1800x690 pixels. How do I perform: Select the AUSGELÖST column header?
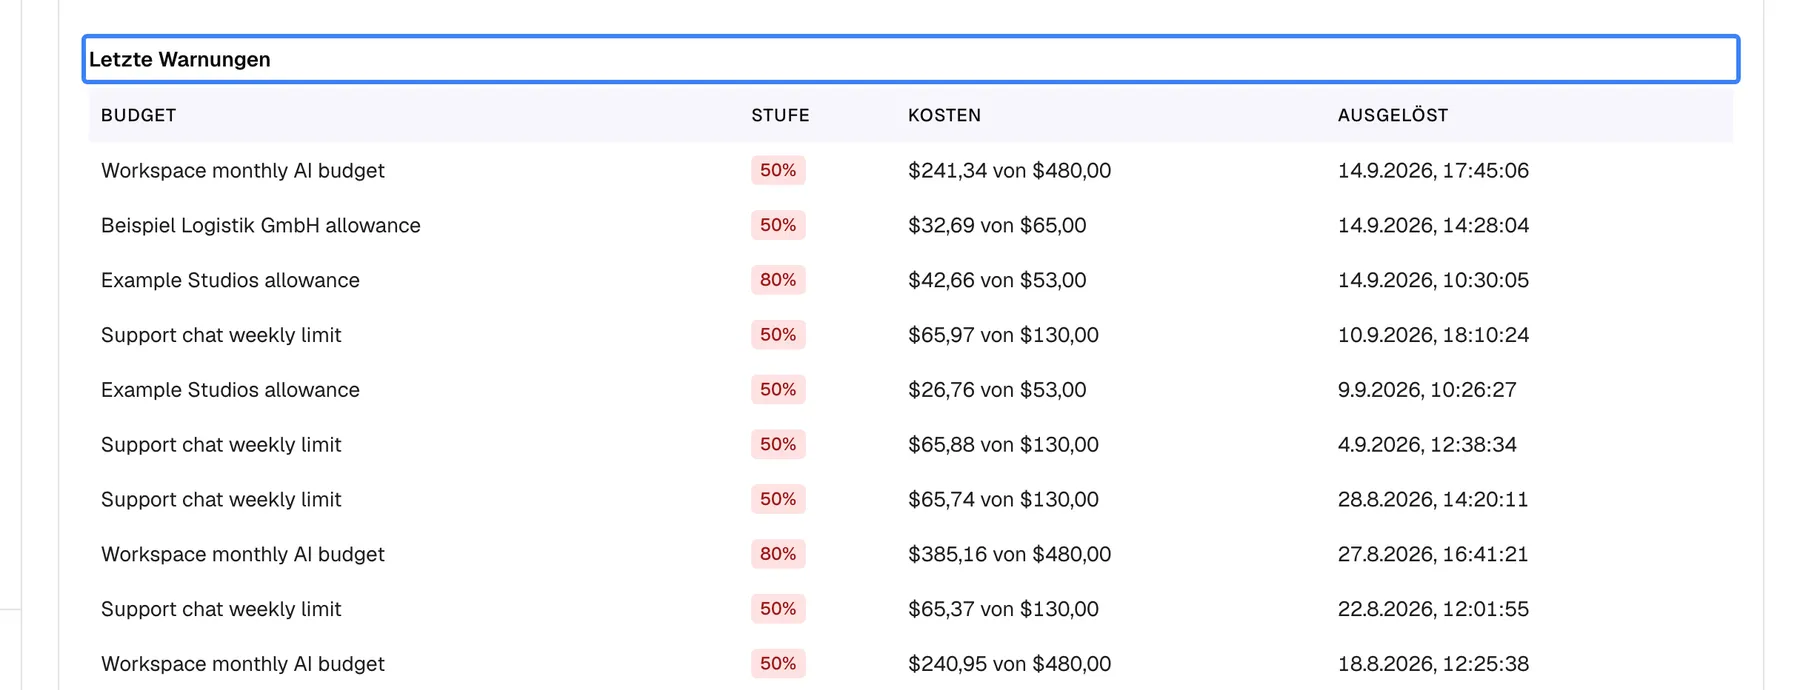click(1392, 115)
